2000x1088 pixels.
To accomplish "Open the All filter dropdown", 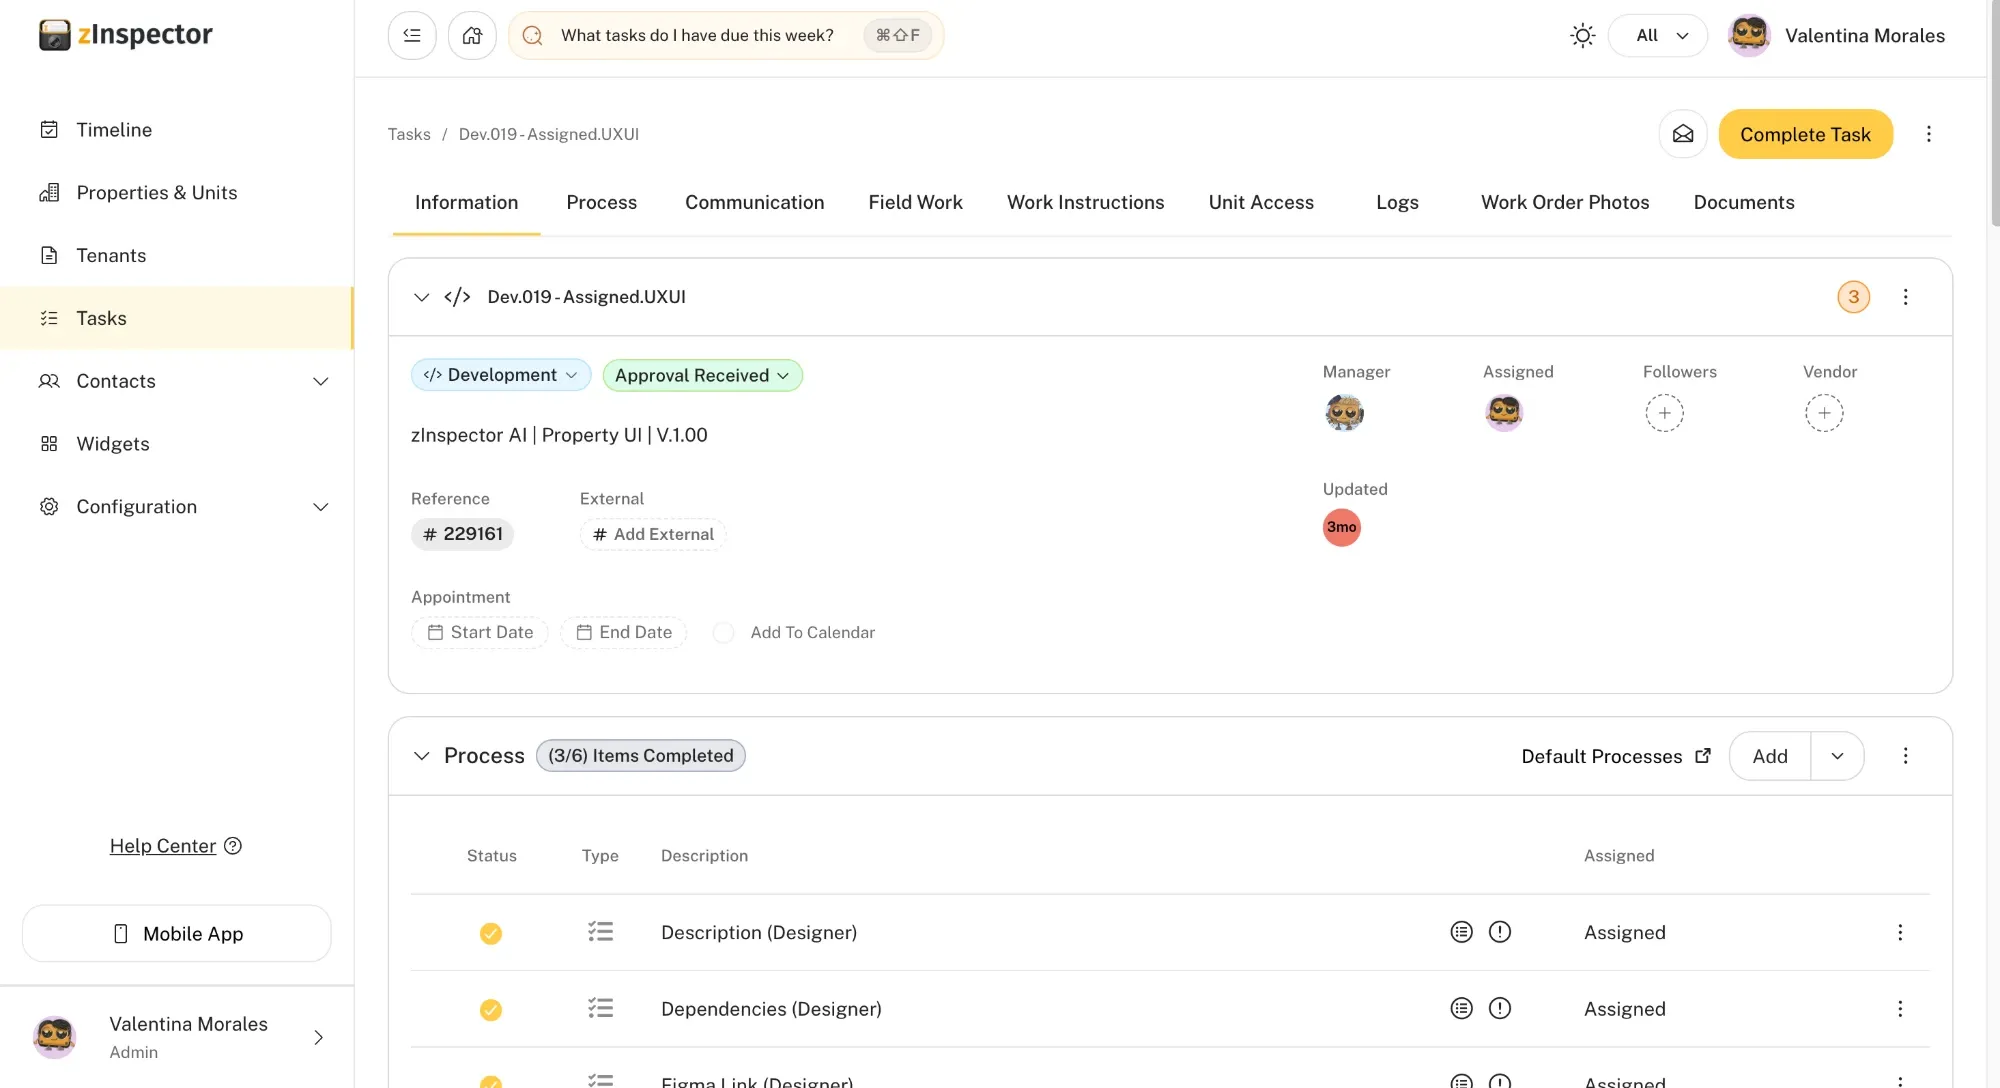I will pyautogui.click(x=1658, y=36).
